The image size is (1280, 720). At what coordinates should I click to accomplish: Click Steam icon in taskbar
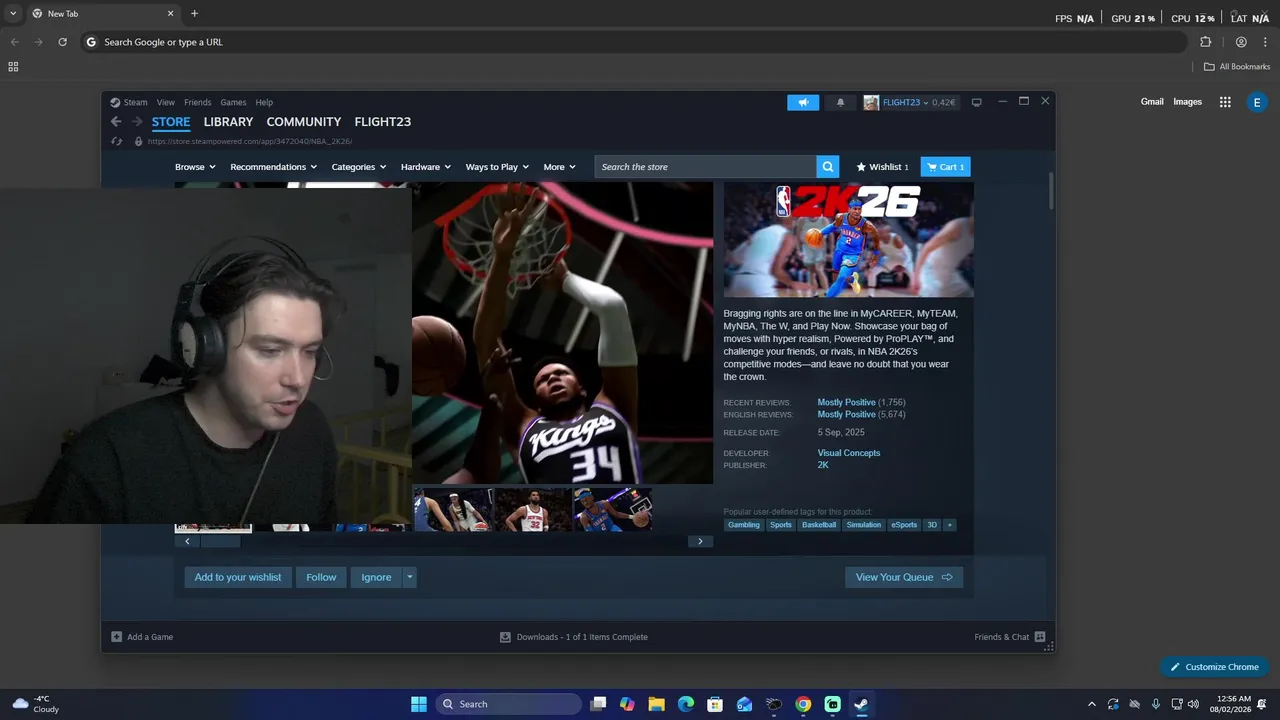[x=861, y=704]
